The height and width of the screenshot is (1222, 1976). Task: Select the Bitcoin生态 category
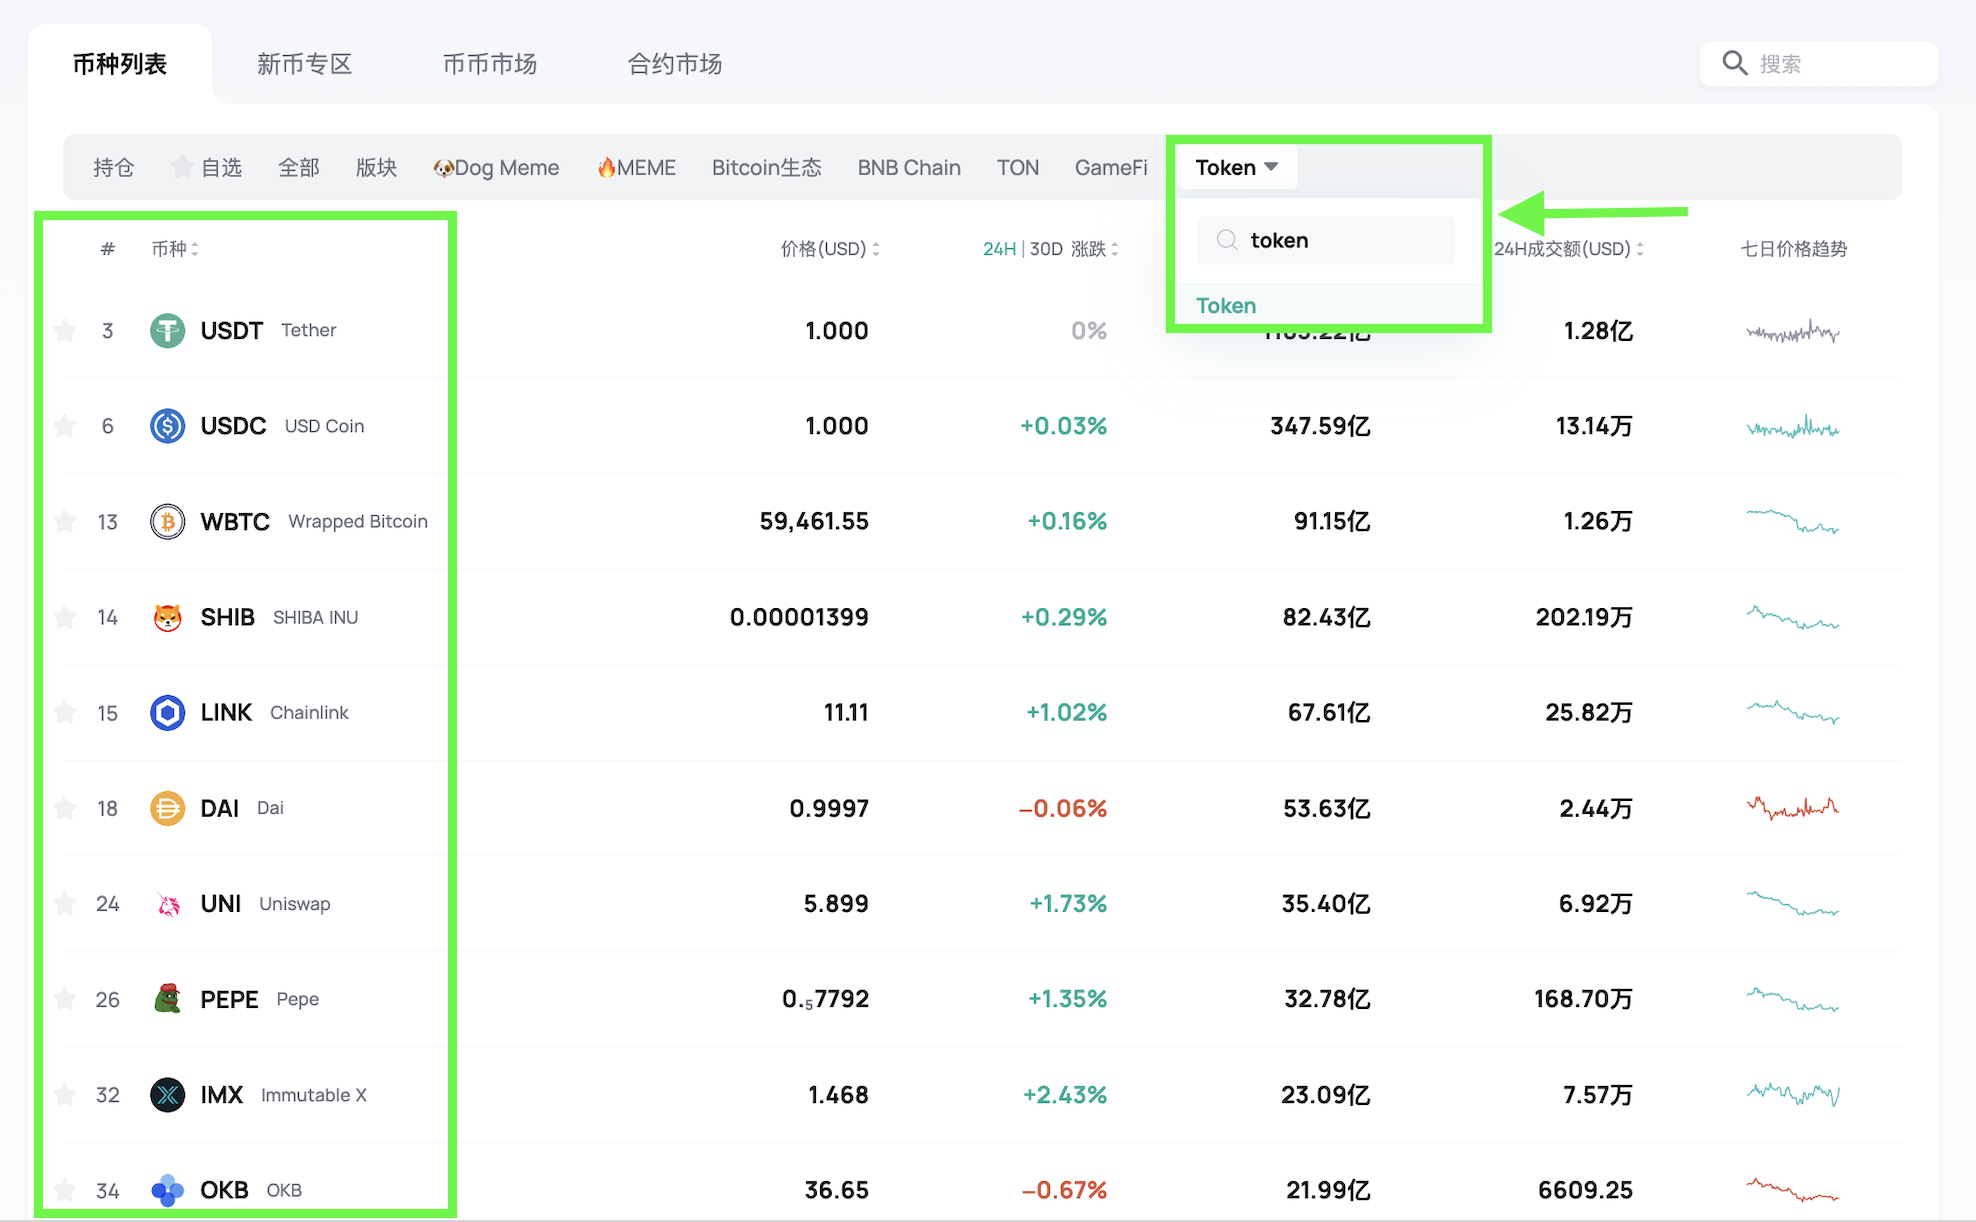[x=767, y=167]
